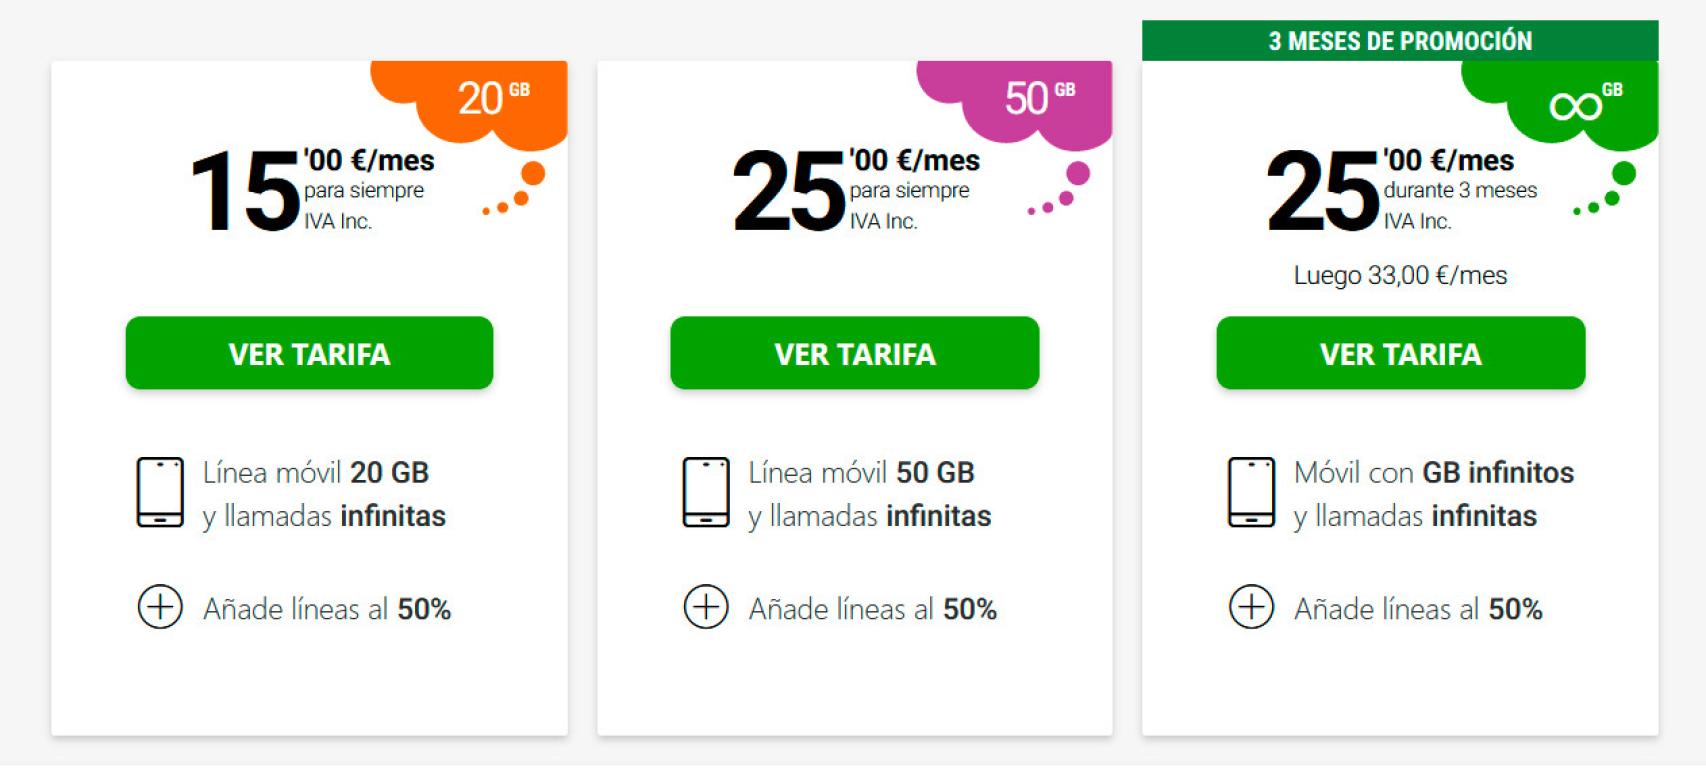Click 'Añade líneas al 50%' in the 50 GB plan
The height and width of the screenshot is (768, 1706).
(x=873, y=609)
